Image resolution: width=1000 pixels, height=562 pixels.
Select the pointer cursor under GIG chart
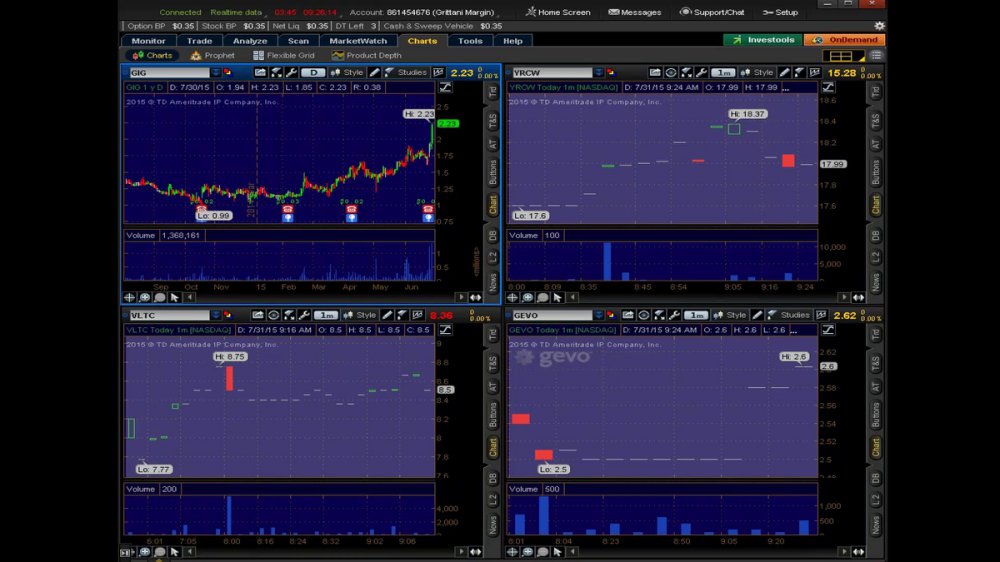175,298
